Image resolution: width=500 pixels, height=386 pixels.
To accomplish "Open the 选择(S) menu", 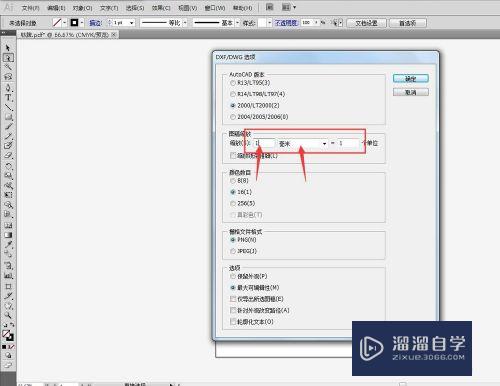I will [x=135, y=8].
